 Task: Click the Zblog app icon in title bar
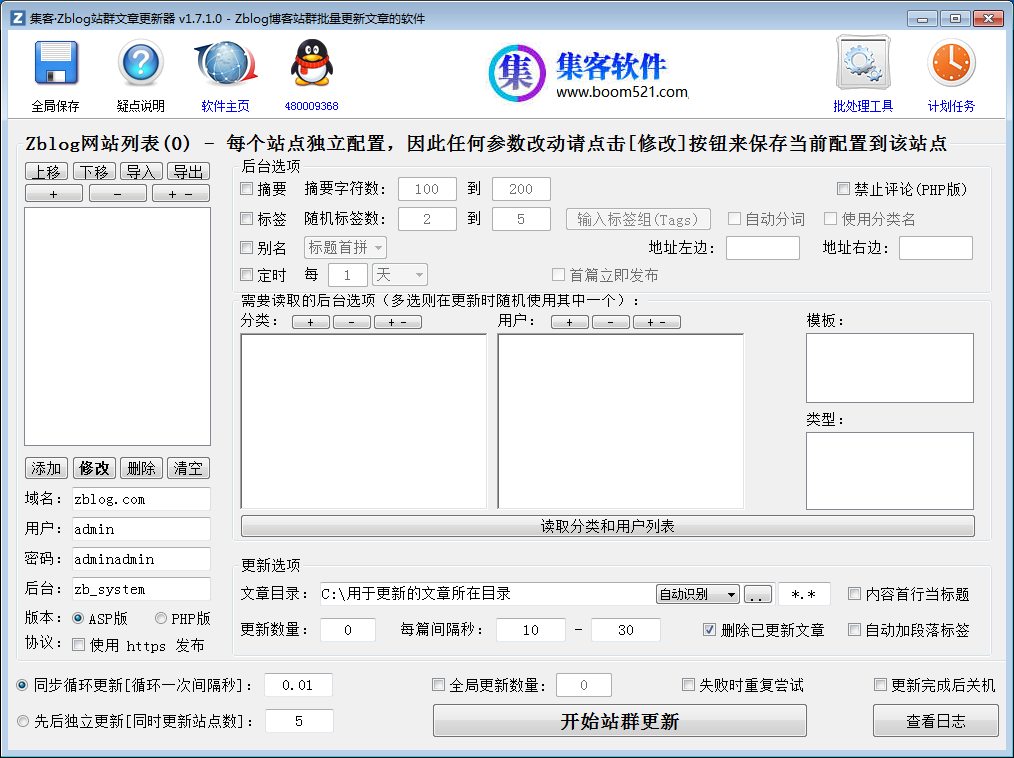(x=17, y=18)
